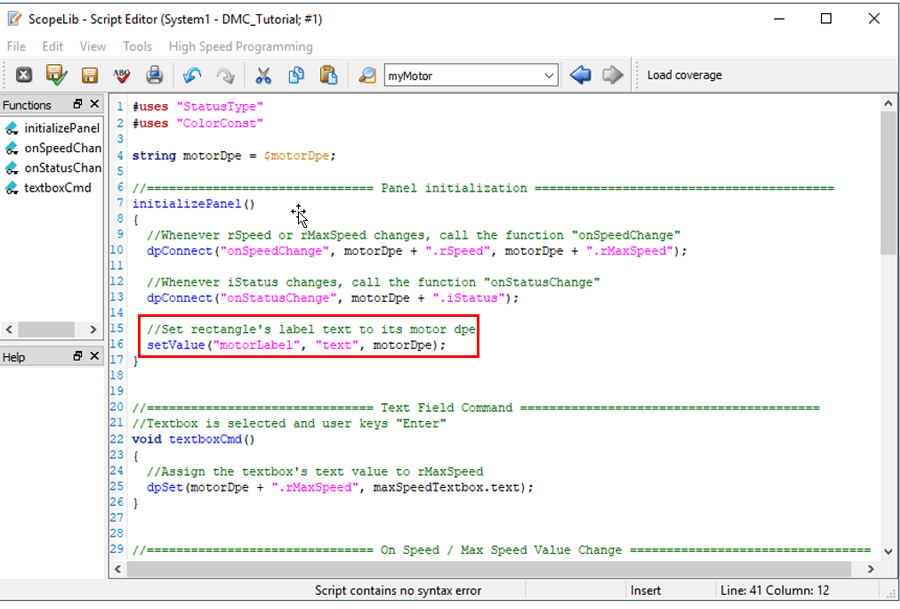Click the close script toolbar icon

(24, 75)
